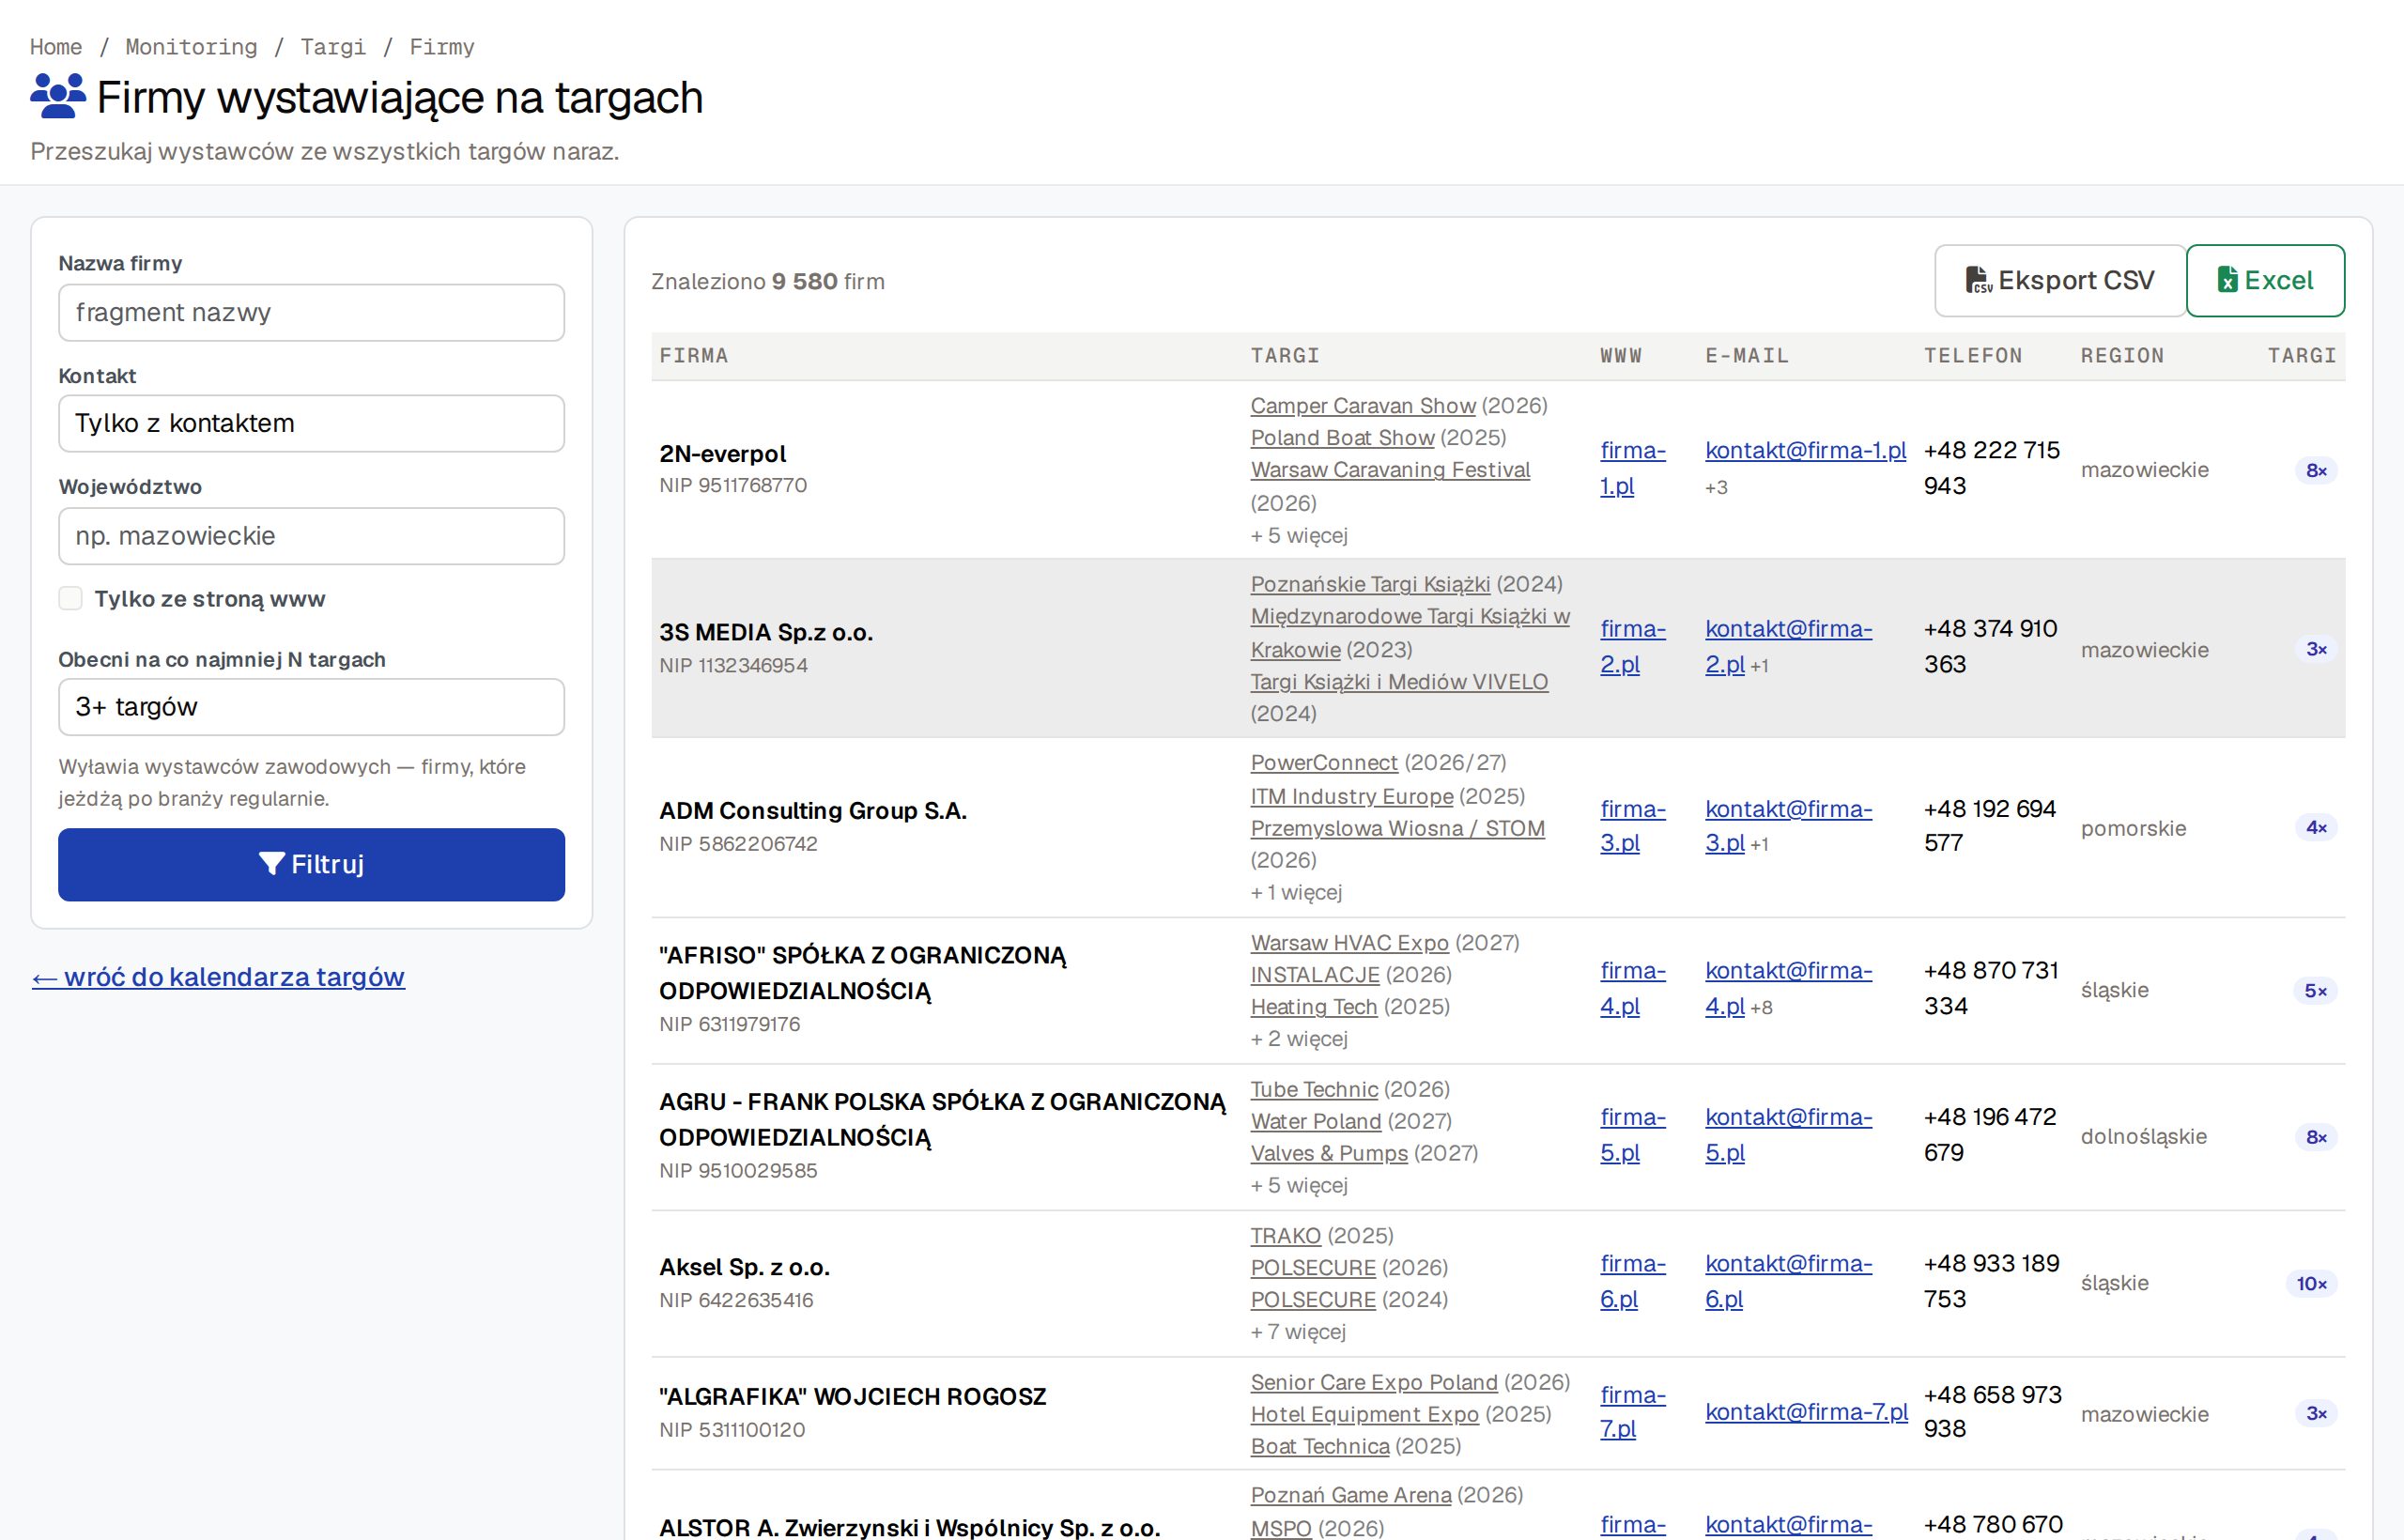
Task: Click the '+ 5 więcej' text under 2N-everpol fairs
Action: click(1299, 536)
